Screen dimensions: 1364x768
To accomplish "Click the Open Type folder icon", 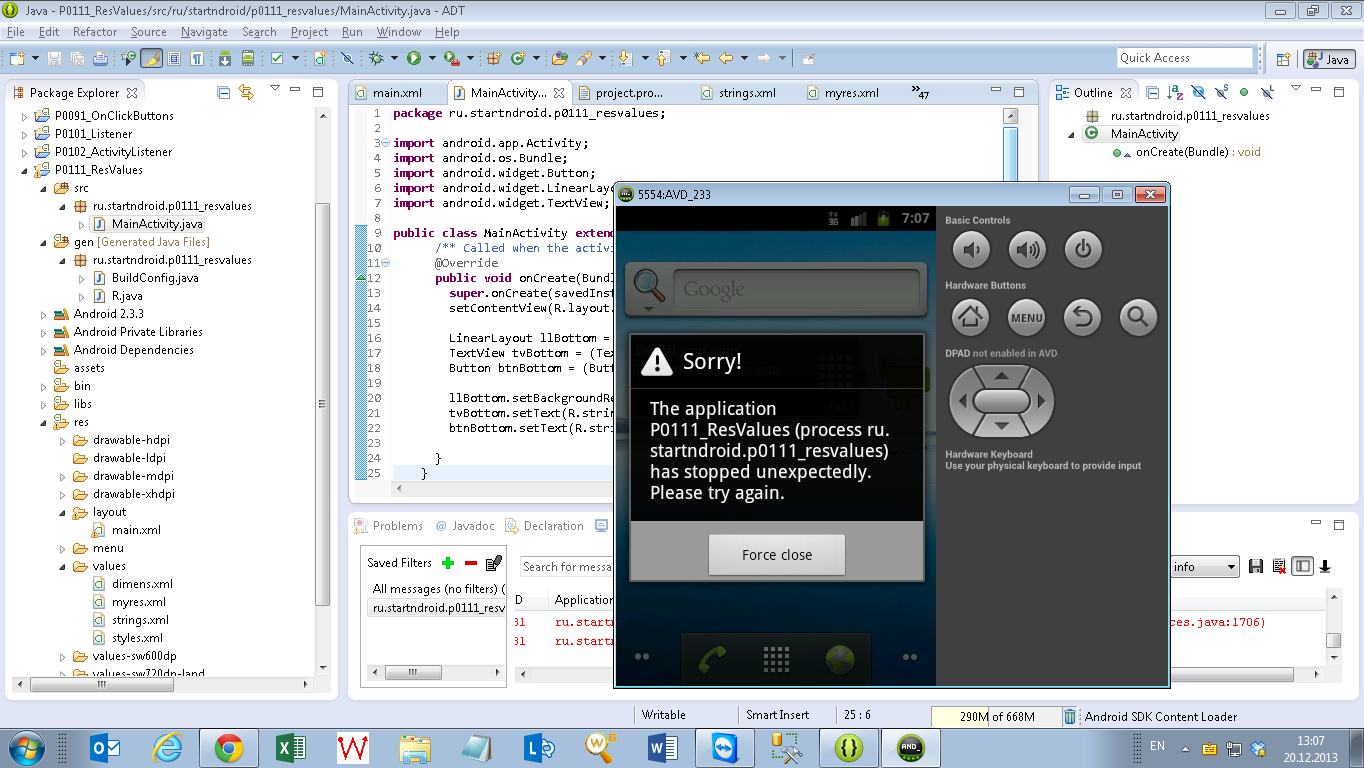I will point(560,58).
